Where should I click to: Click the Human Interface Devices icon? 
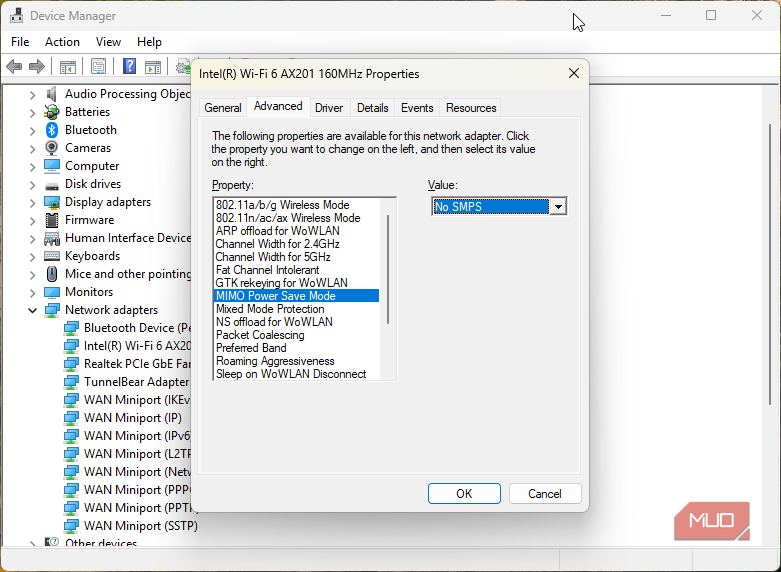pos(52,239)
